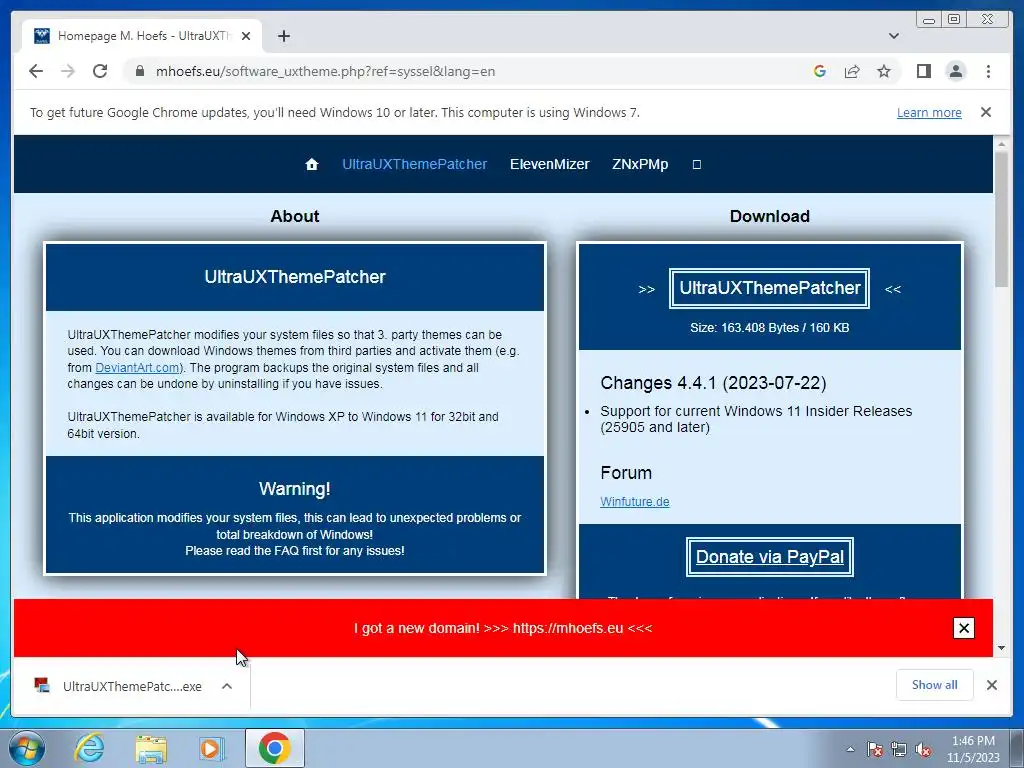Open Windows Explorer from taskbar
This screenshot has width=1024, height=768.
151,748
